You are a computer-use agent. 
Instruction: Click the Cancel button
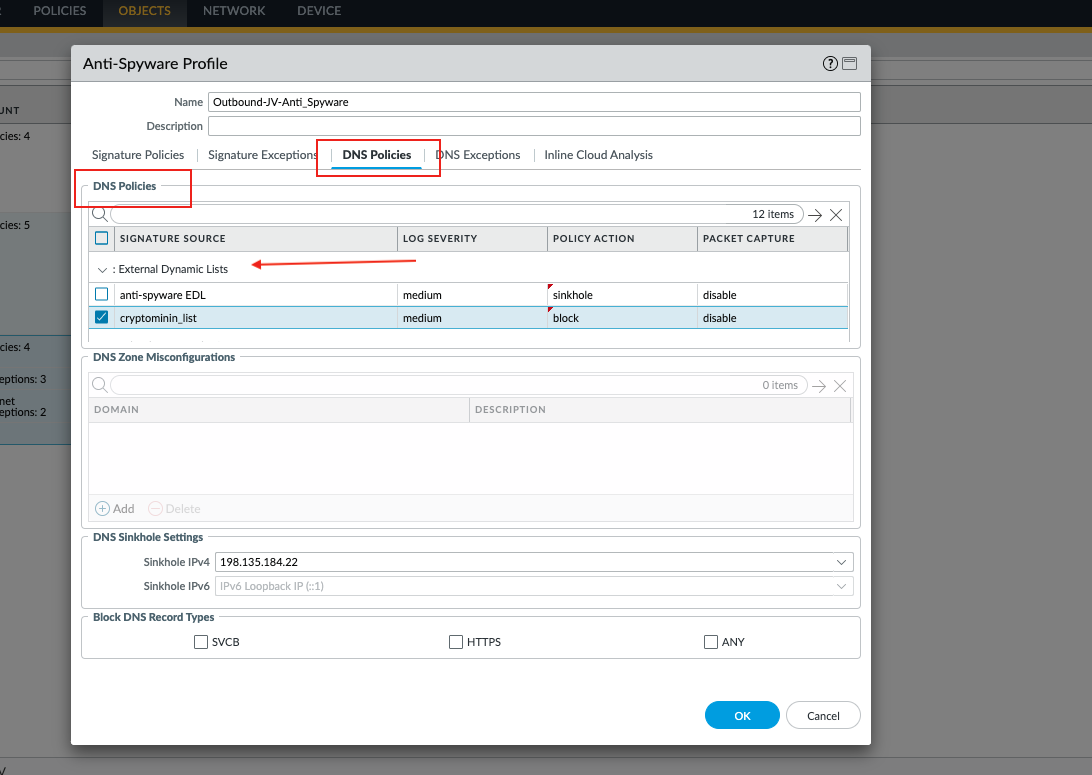(x=823, y=716)
